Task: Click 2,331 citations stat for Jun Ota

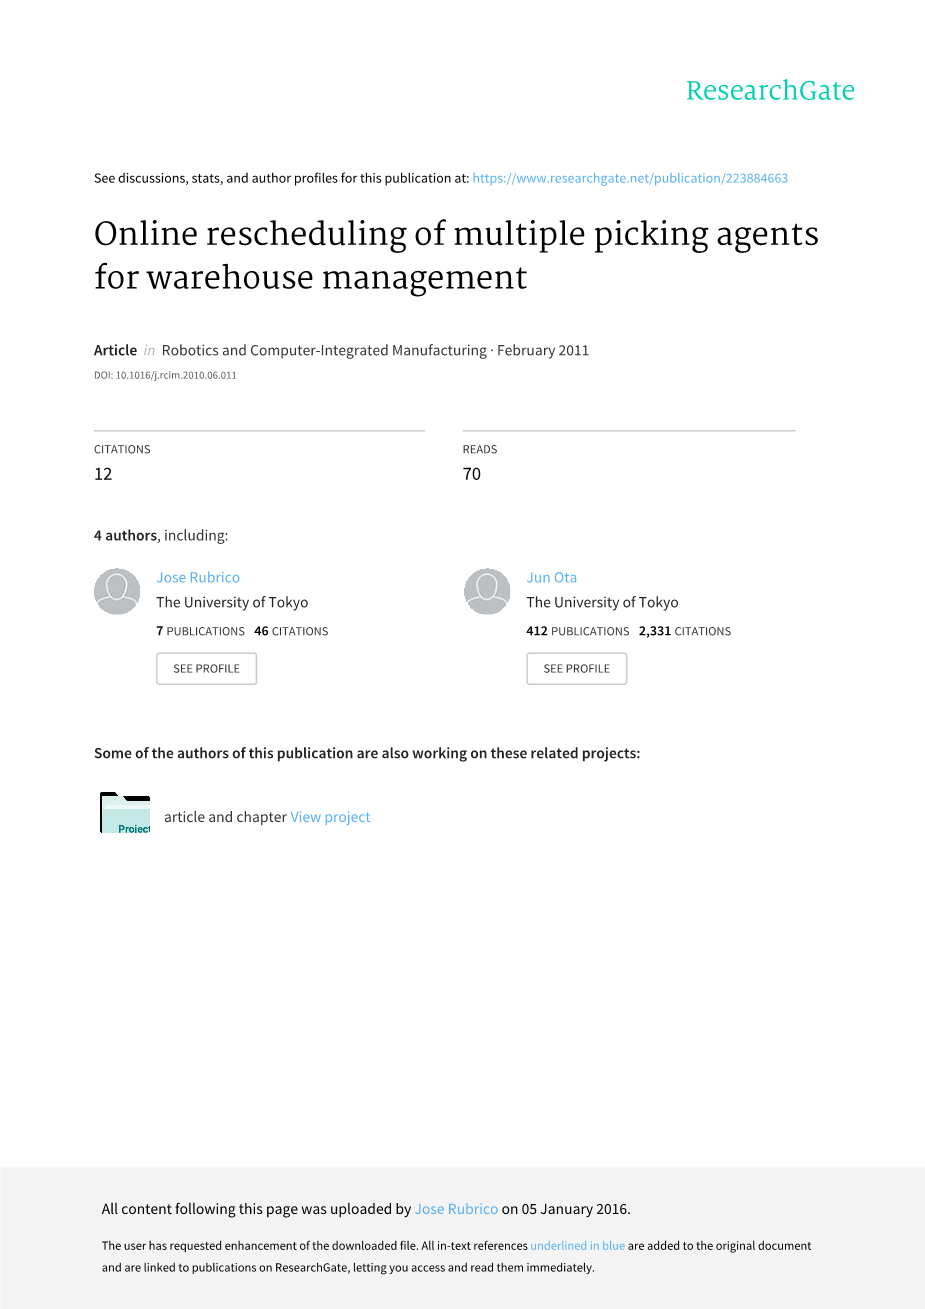Action: tap(685, 631)
